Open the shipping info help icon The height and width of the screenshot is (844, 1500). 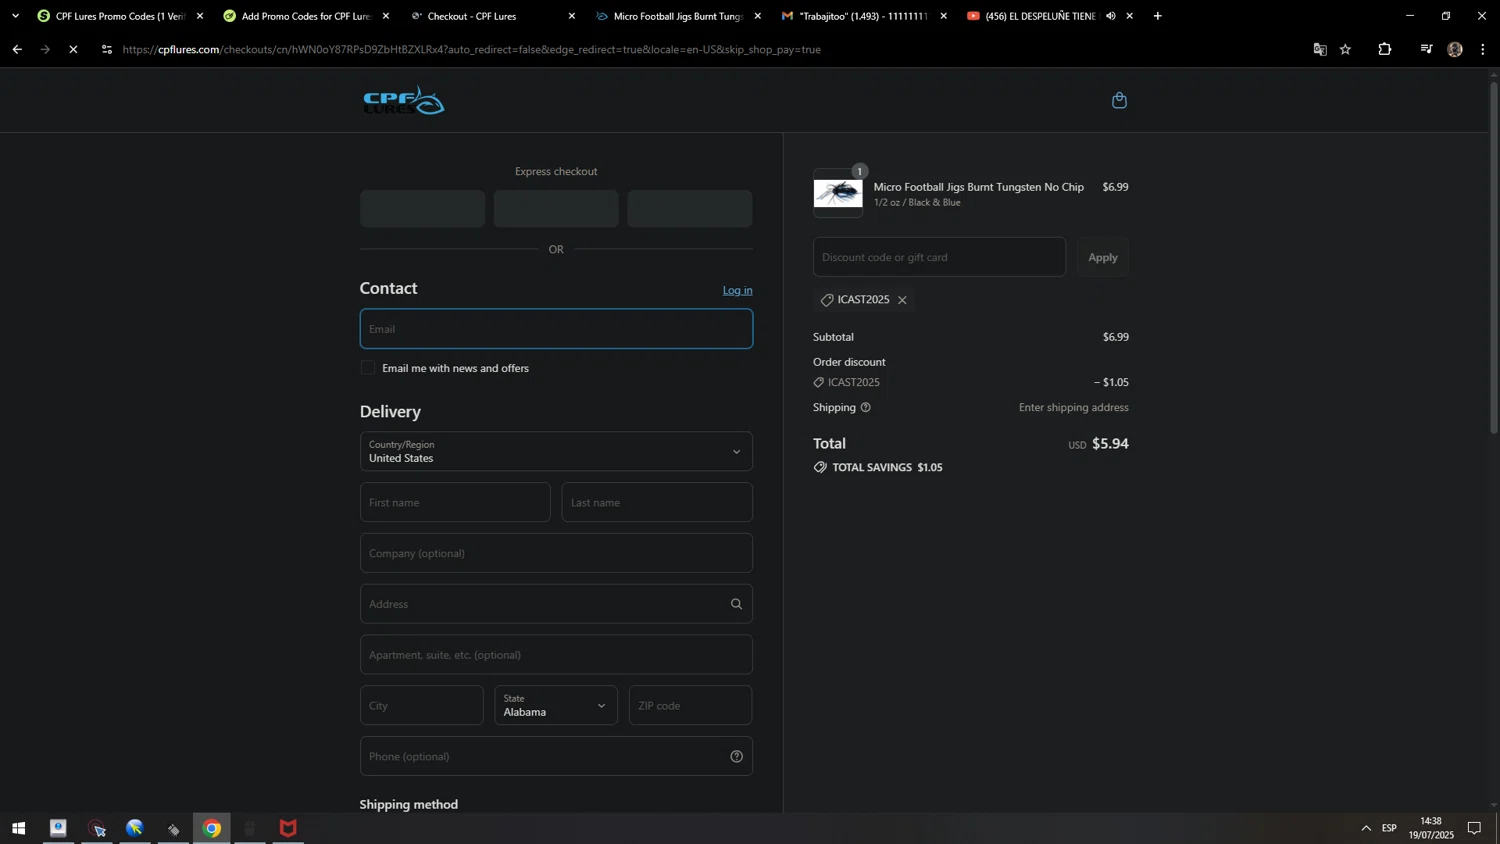pos(866,407)
